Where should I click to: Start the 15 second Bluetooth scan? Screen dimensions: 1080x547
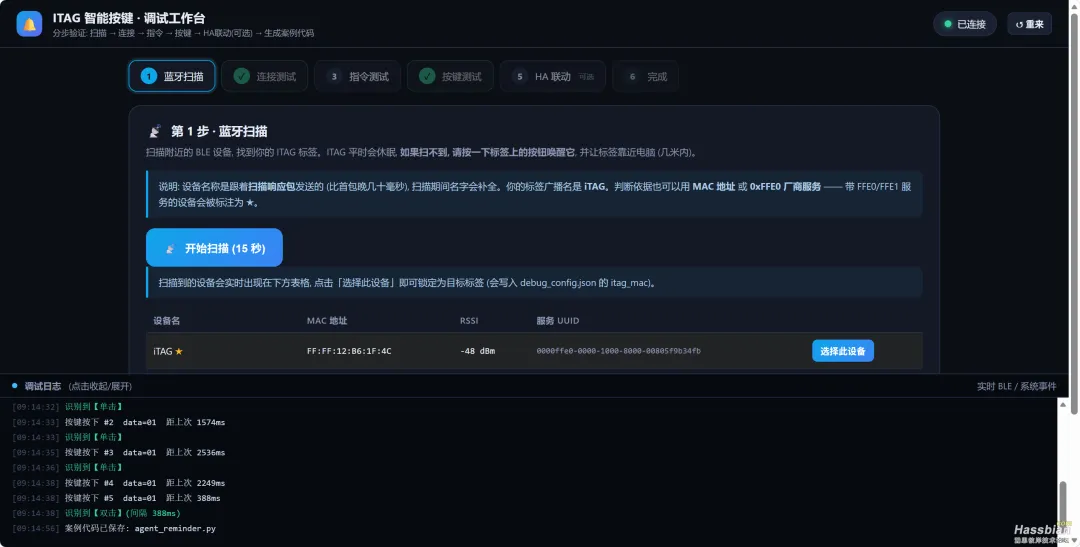coord(214,248)
